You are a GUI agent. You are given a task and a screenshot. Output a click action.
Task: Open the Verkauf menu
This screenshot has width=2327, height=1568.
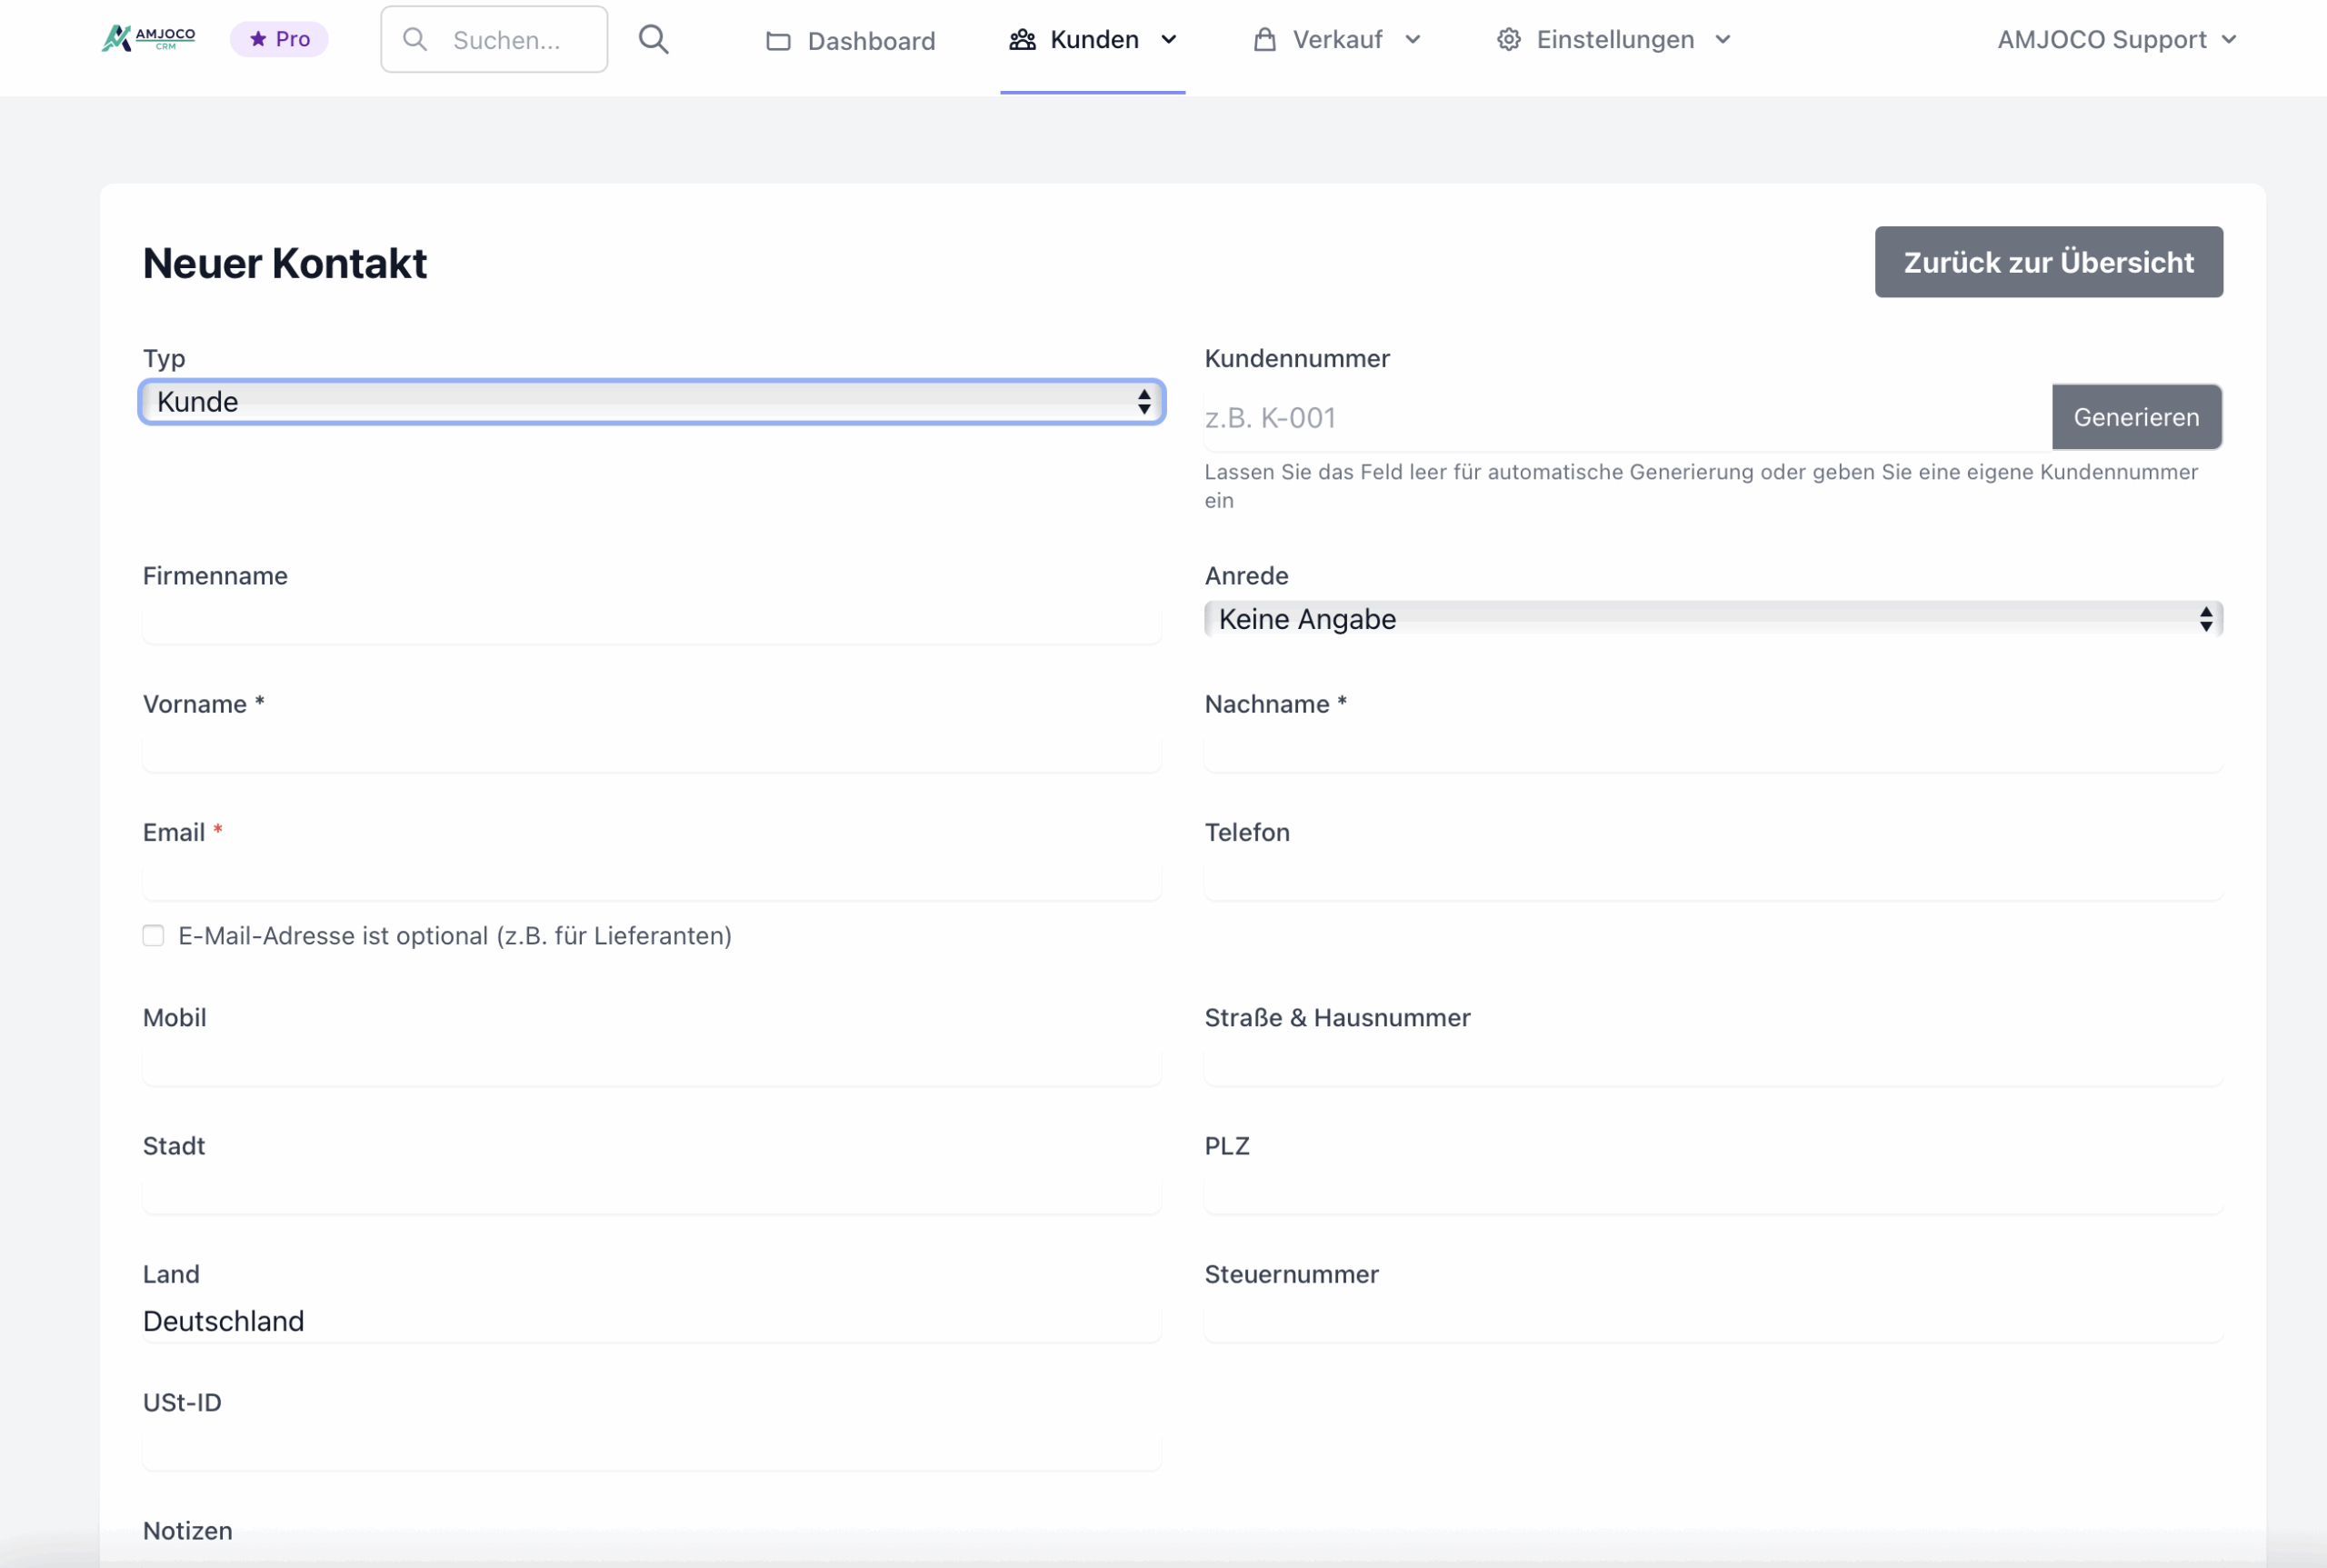(1337, 39)
